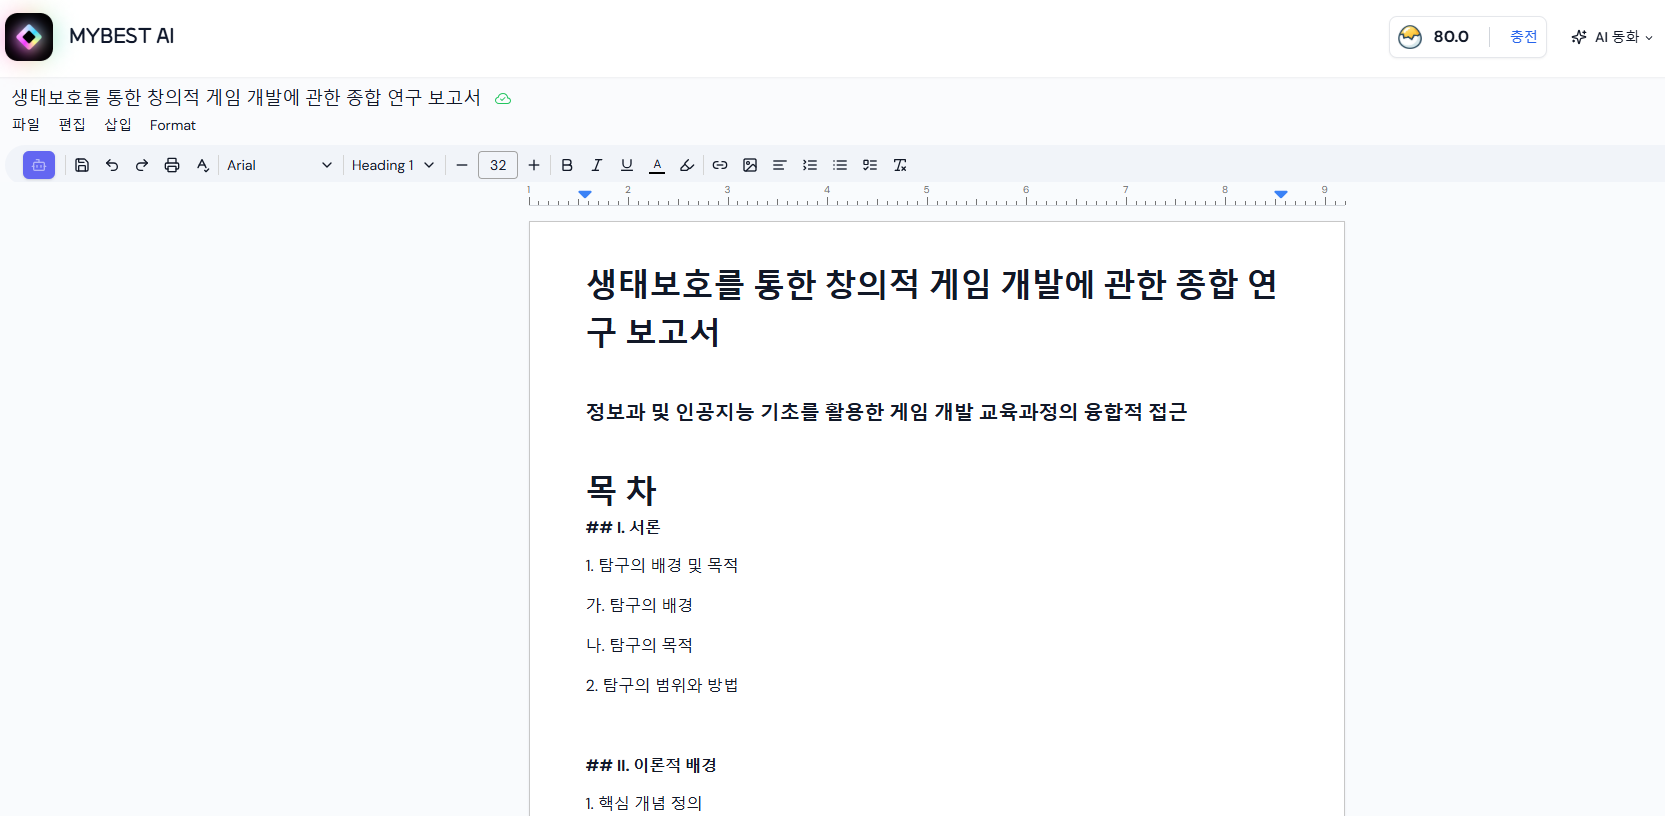Viewport: 1665px width, 816px height.
Task: Click the 80.0 credit balance value
Action: pyautogui.click(x=1451, y=37)
